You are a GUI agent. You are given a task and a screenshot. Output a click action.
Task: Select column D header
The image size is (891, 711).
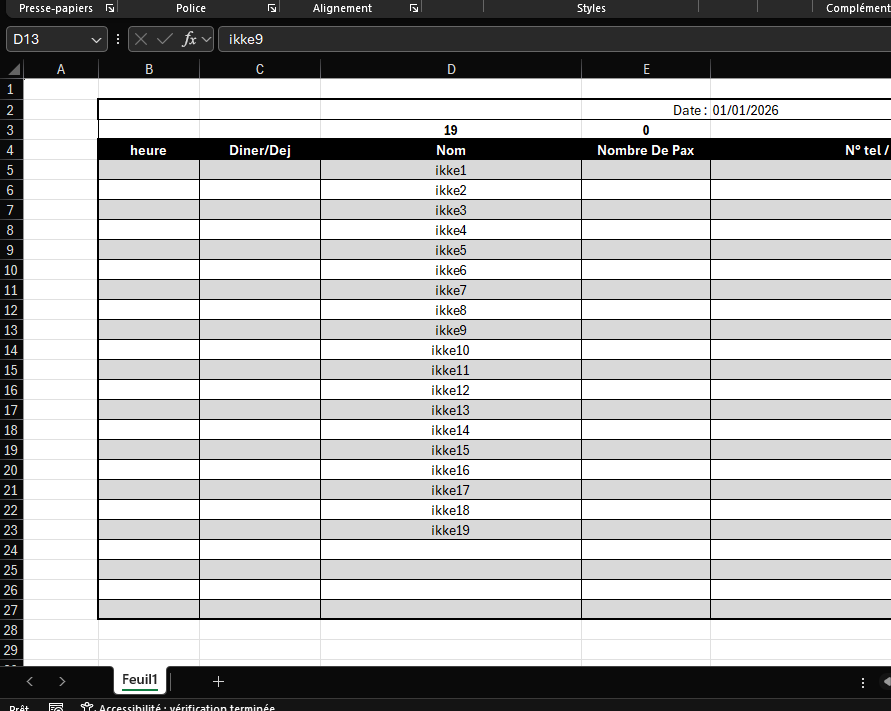click(x=451, y=69)
